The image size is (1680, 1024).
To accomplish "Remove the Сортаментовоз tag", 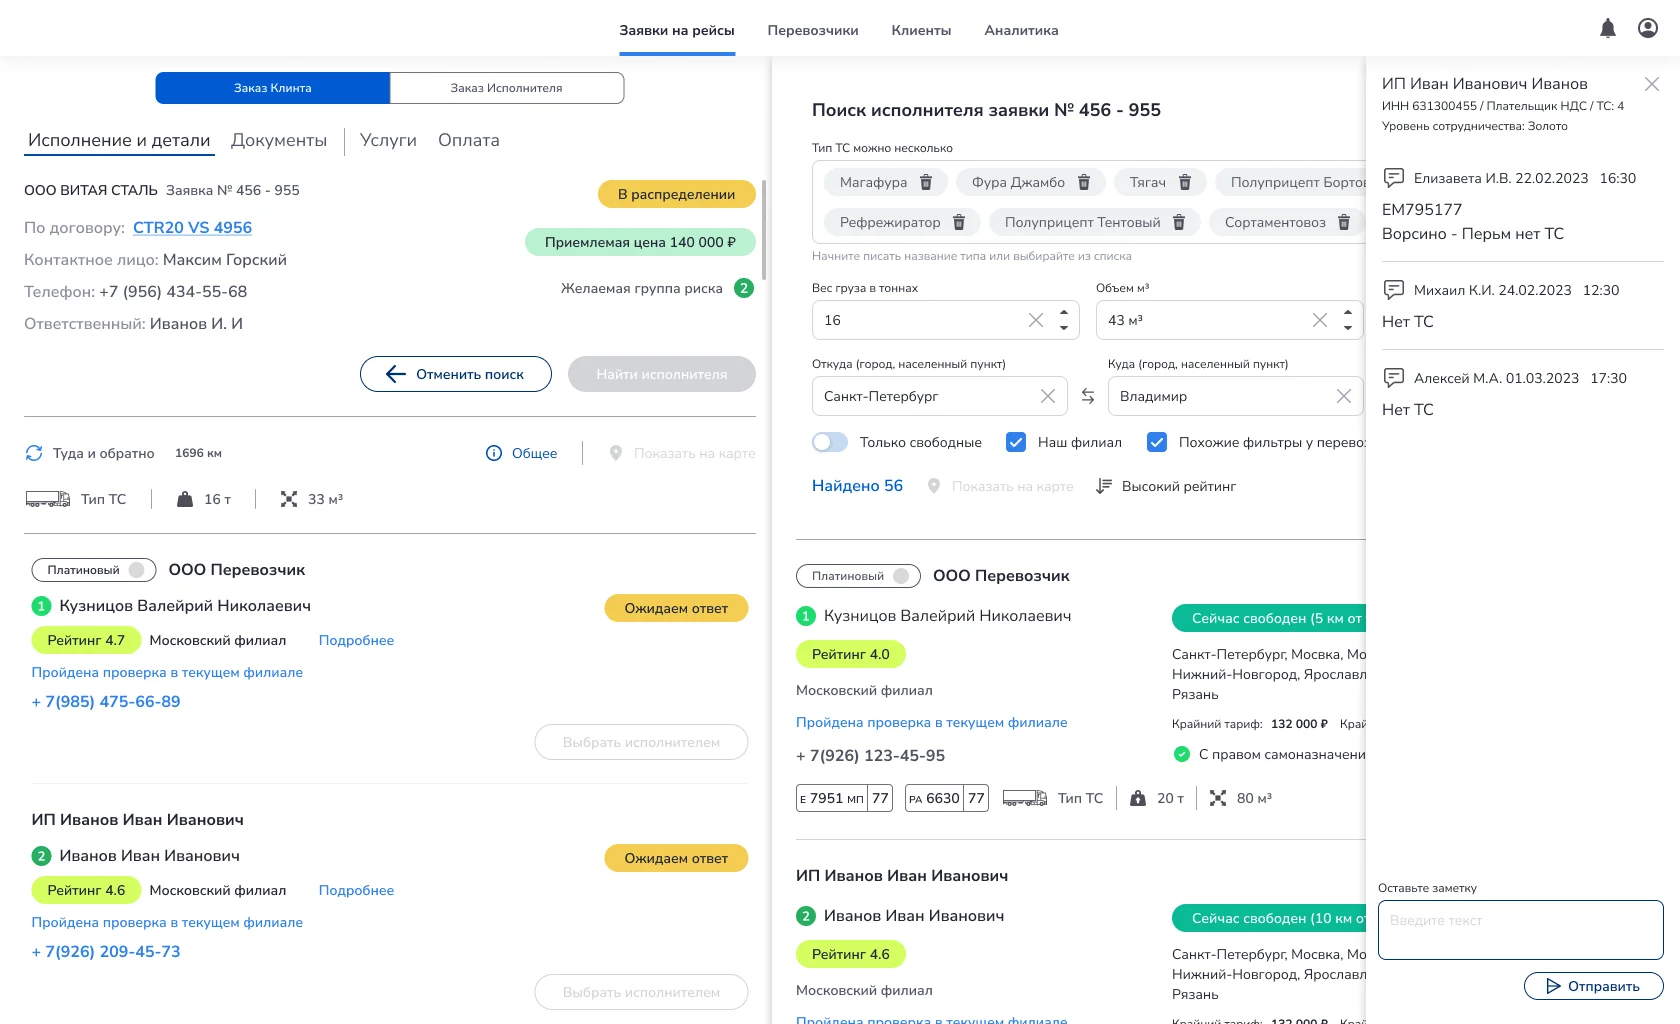I will (x=1344, y=222).
